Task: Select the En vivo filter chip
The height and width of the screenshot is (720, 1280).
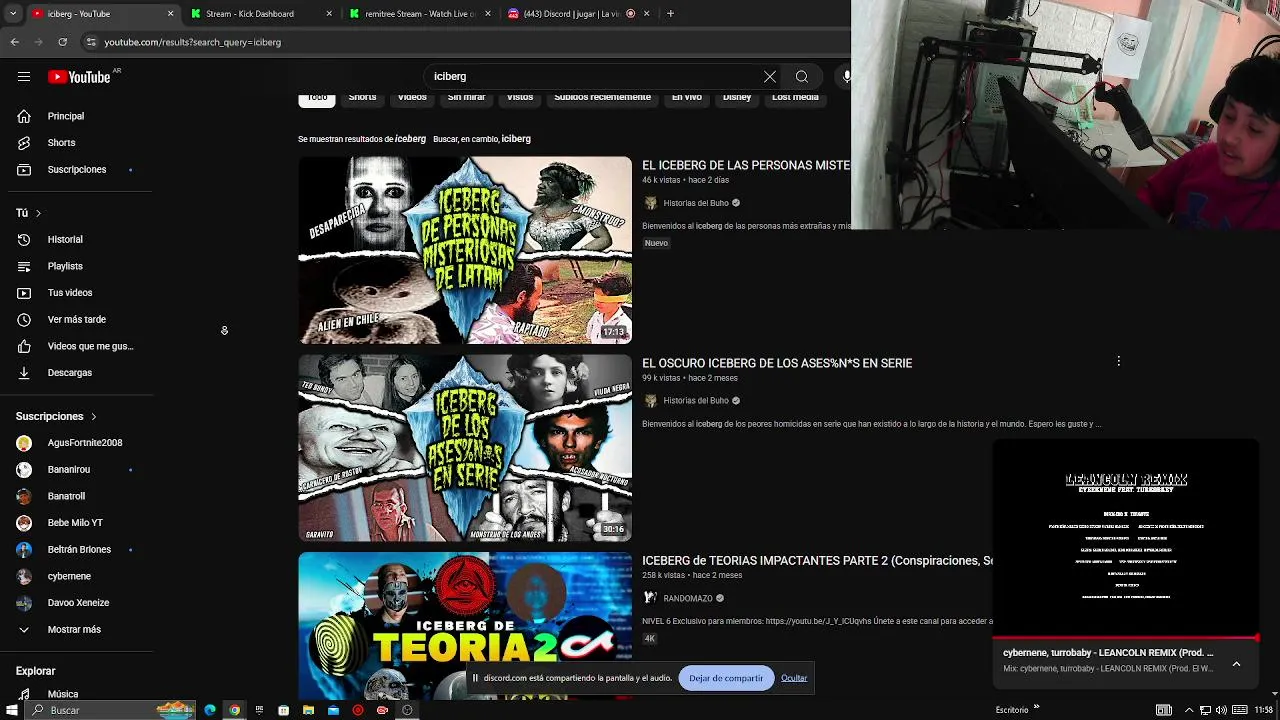Action: [687, 98]
